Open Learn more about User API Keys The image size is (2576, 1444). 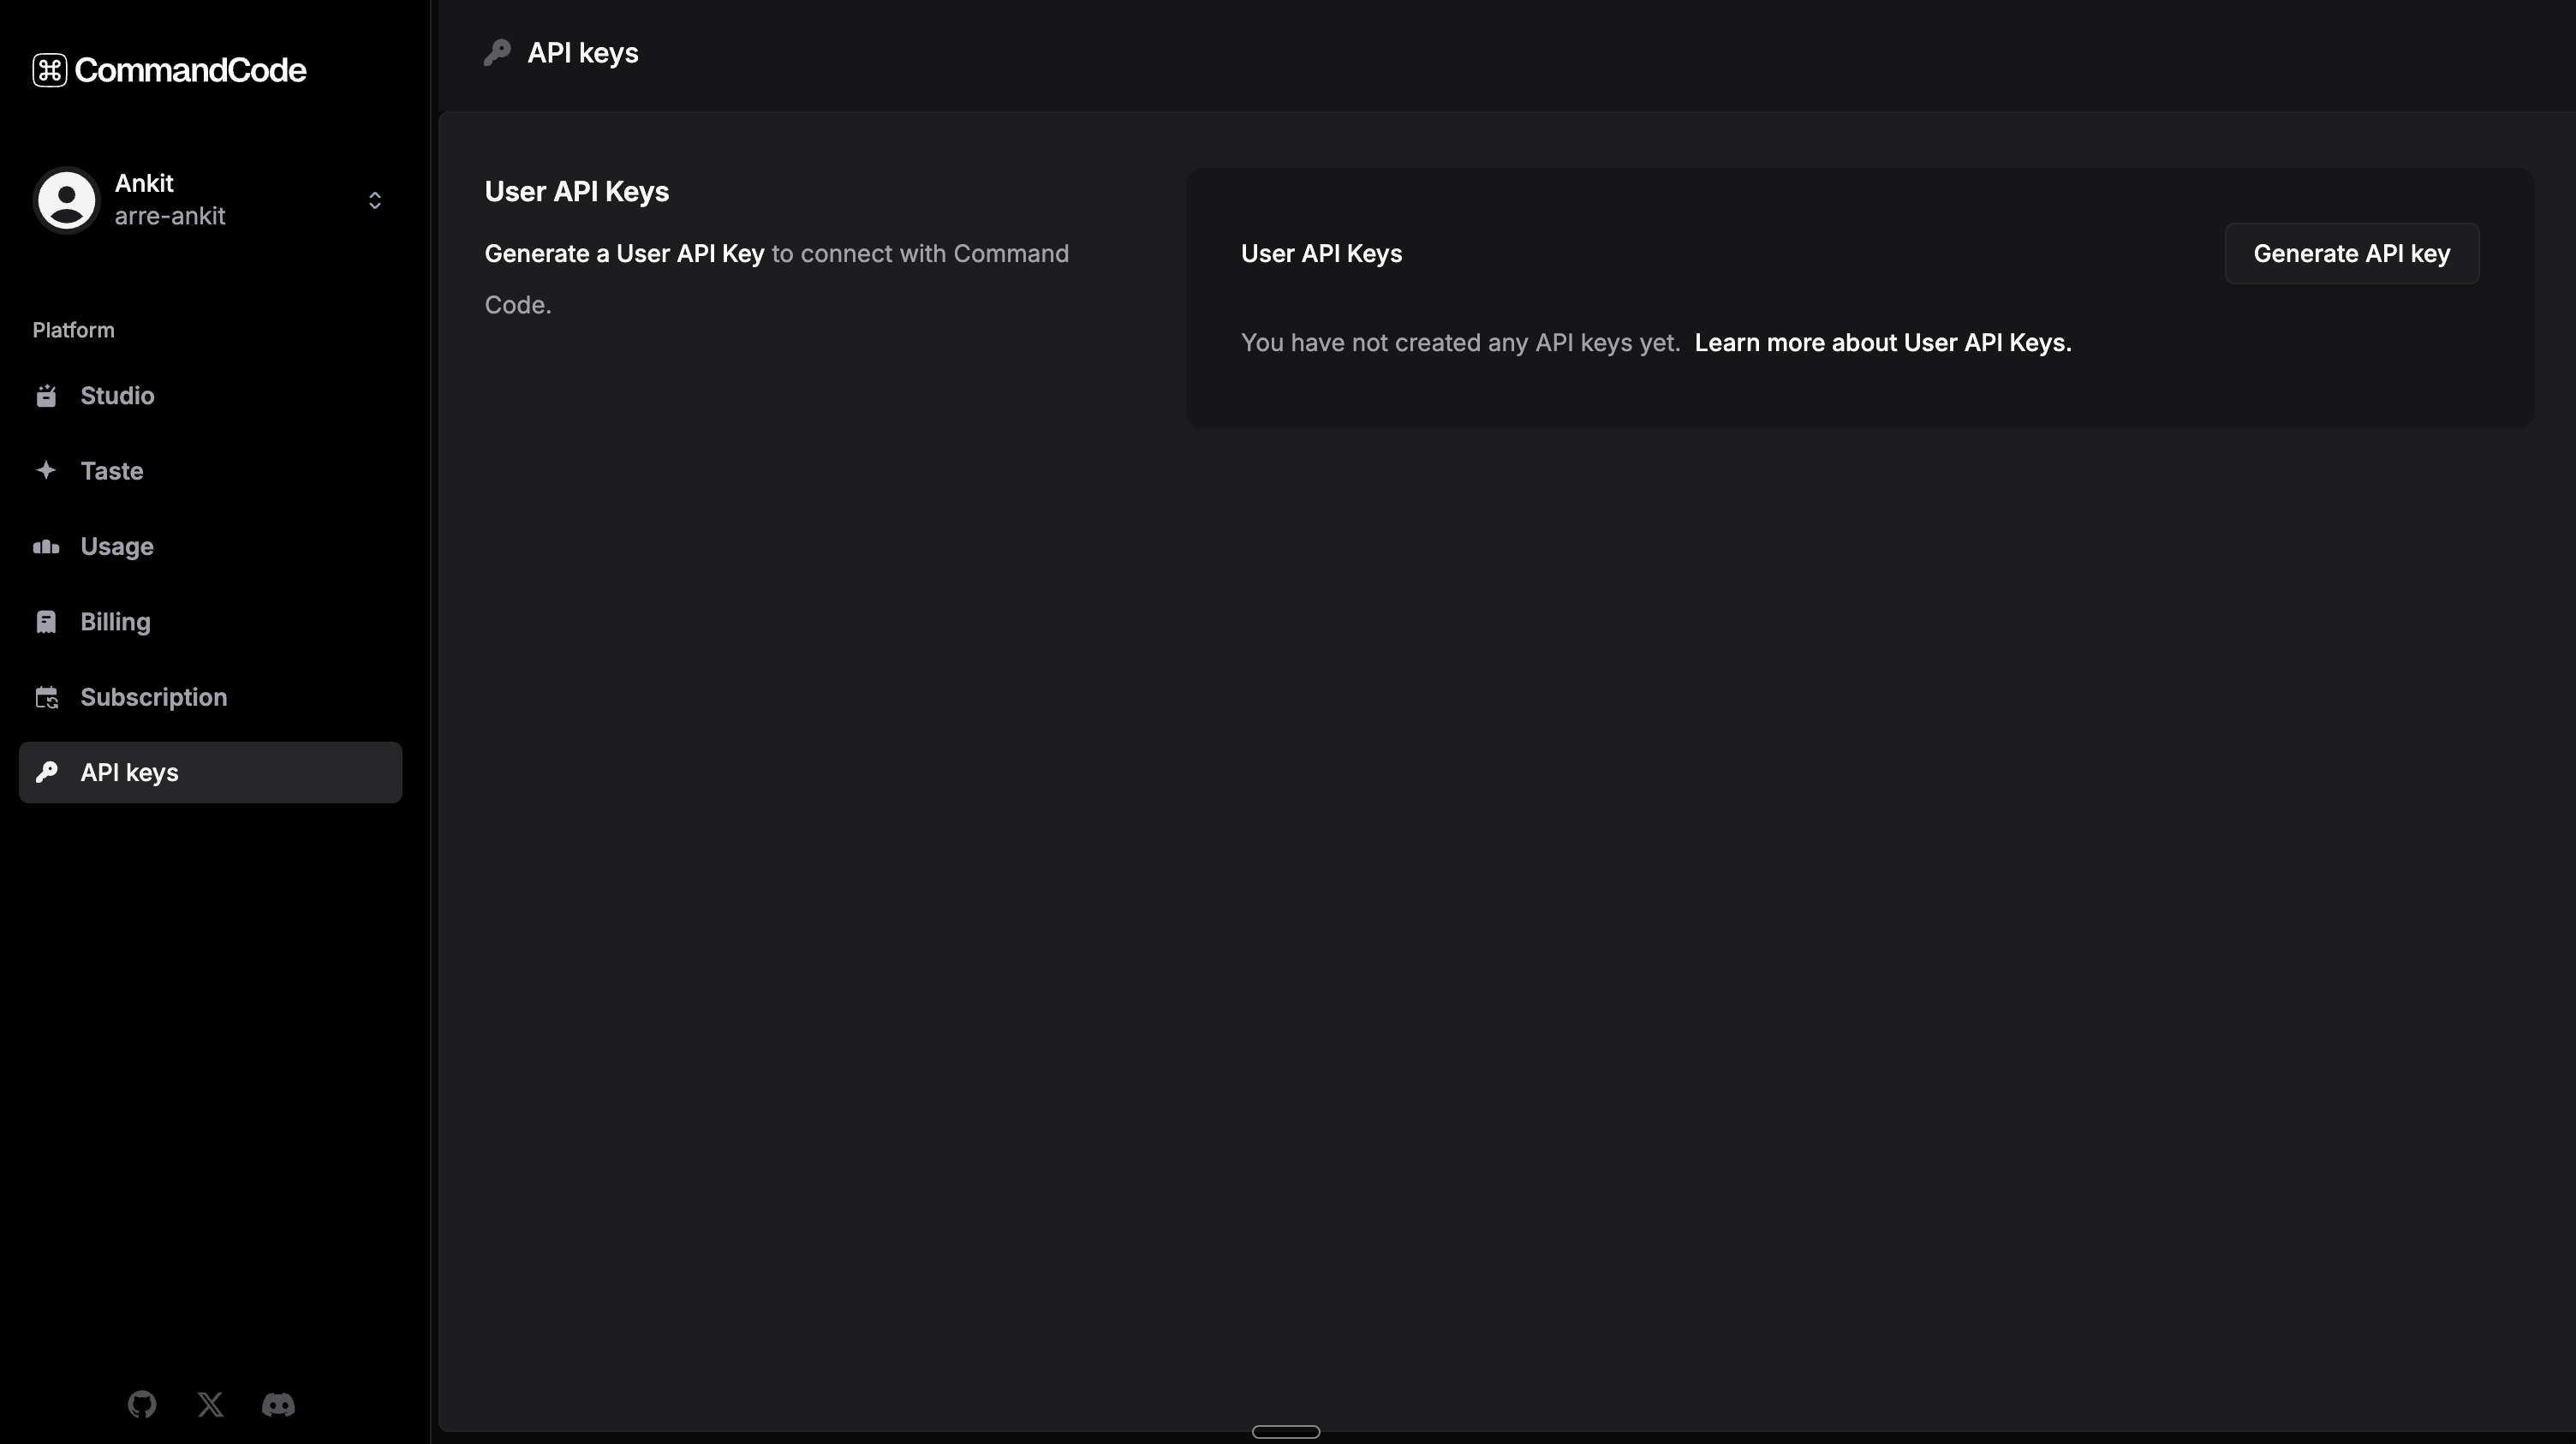click(1882, 343)
